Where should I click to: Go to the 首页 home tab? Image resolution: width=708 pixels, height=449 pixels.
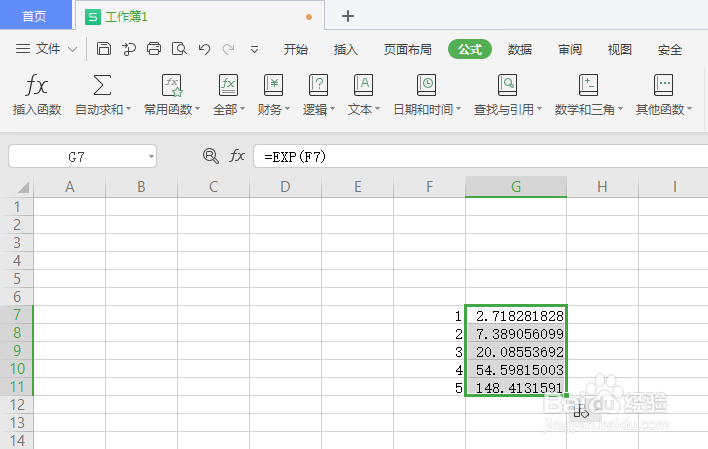point(34,16)
